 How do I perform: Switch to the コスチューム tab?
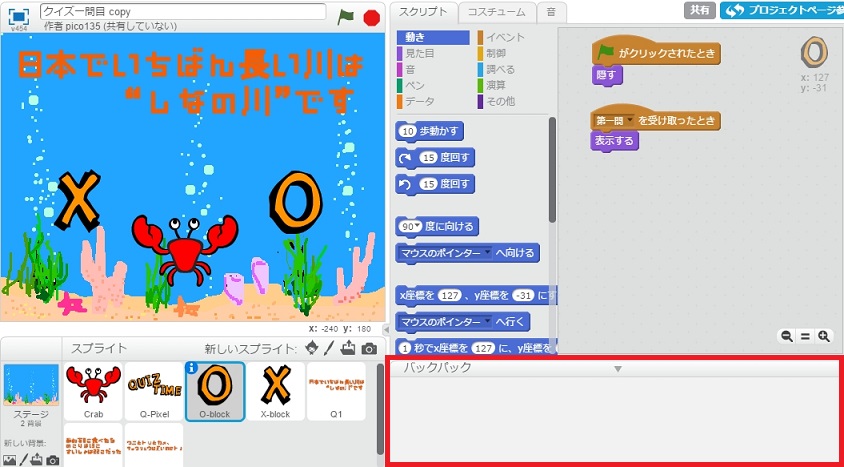497,12
